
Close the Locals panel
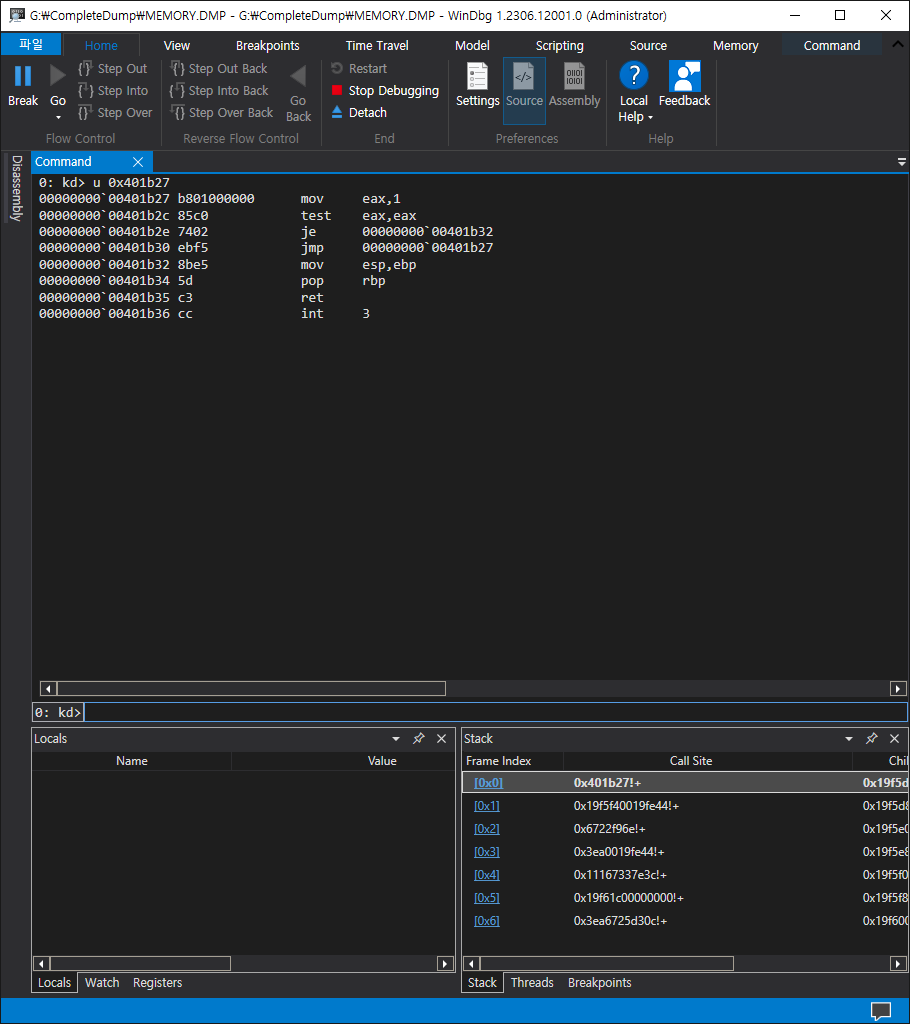442,739
